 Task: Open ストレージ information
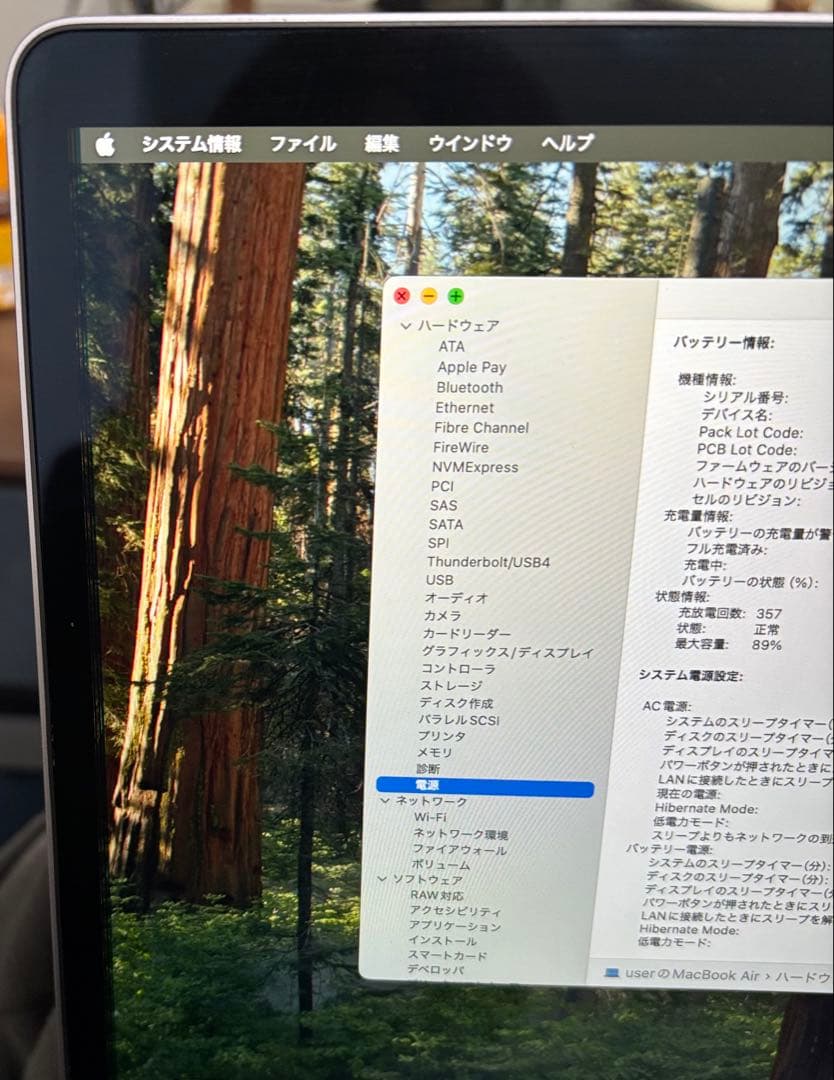(x=451, y=683)
